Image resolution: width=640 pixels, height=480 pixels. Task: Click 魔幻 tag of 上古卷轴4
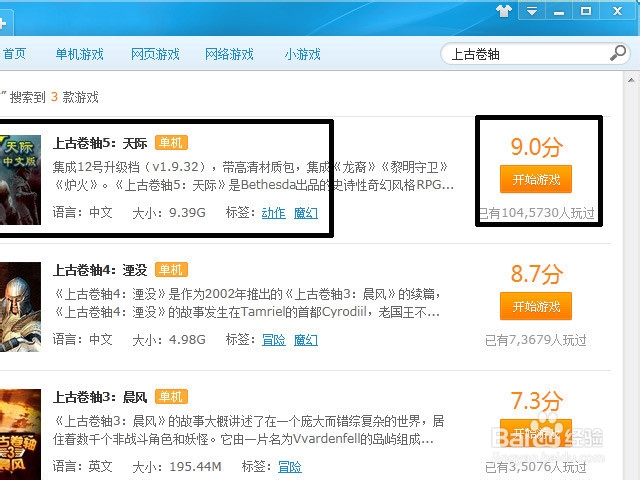(306, 340)
